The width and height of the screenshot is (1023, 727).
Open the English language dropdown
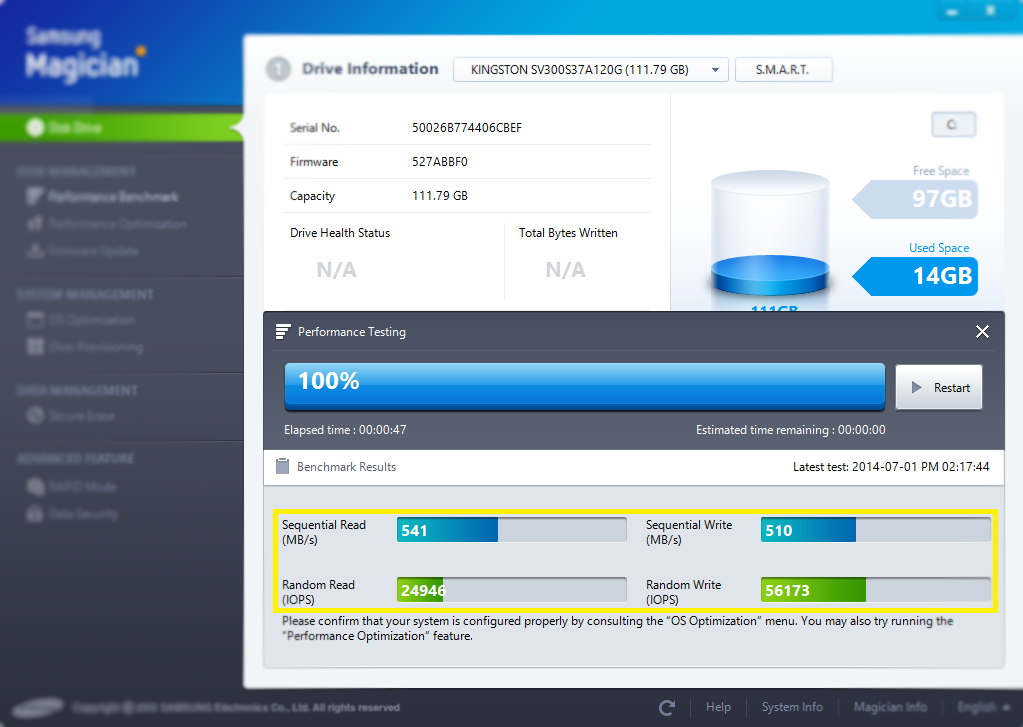[983, 707]
